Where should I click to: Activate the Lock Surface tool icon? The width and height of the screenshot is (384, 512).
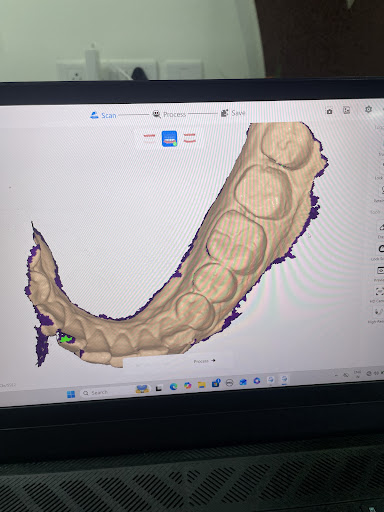click(381, 249)
